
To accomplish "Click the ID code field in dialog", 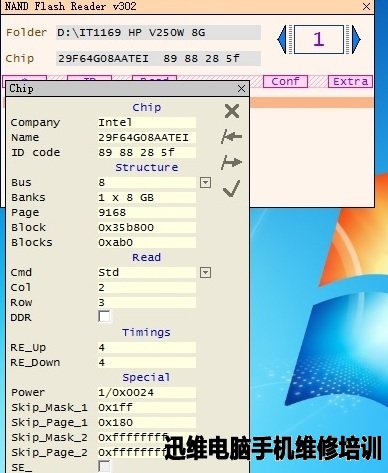I will pyautogui.click(x=147, y=152).
